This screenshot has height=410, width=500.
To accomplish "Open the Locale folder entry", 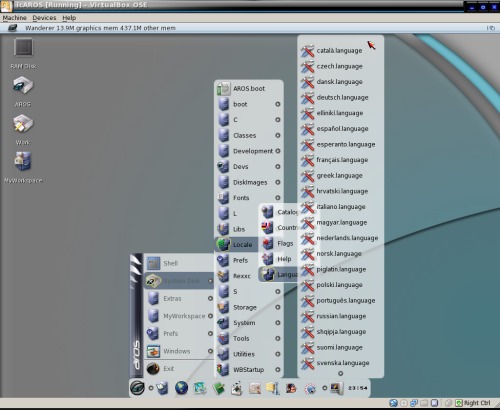I will pyautogui.click(x=237, y=245).
